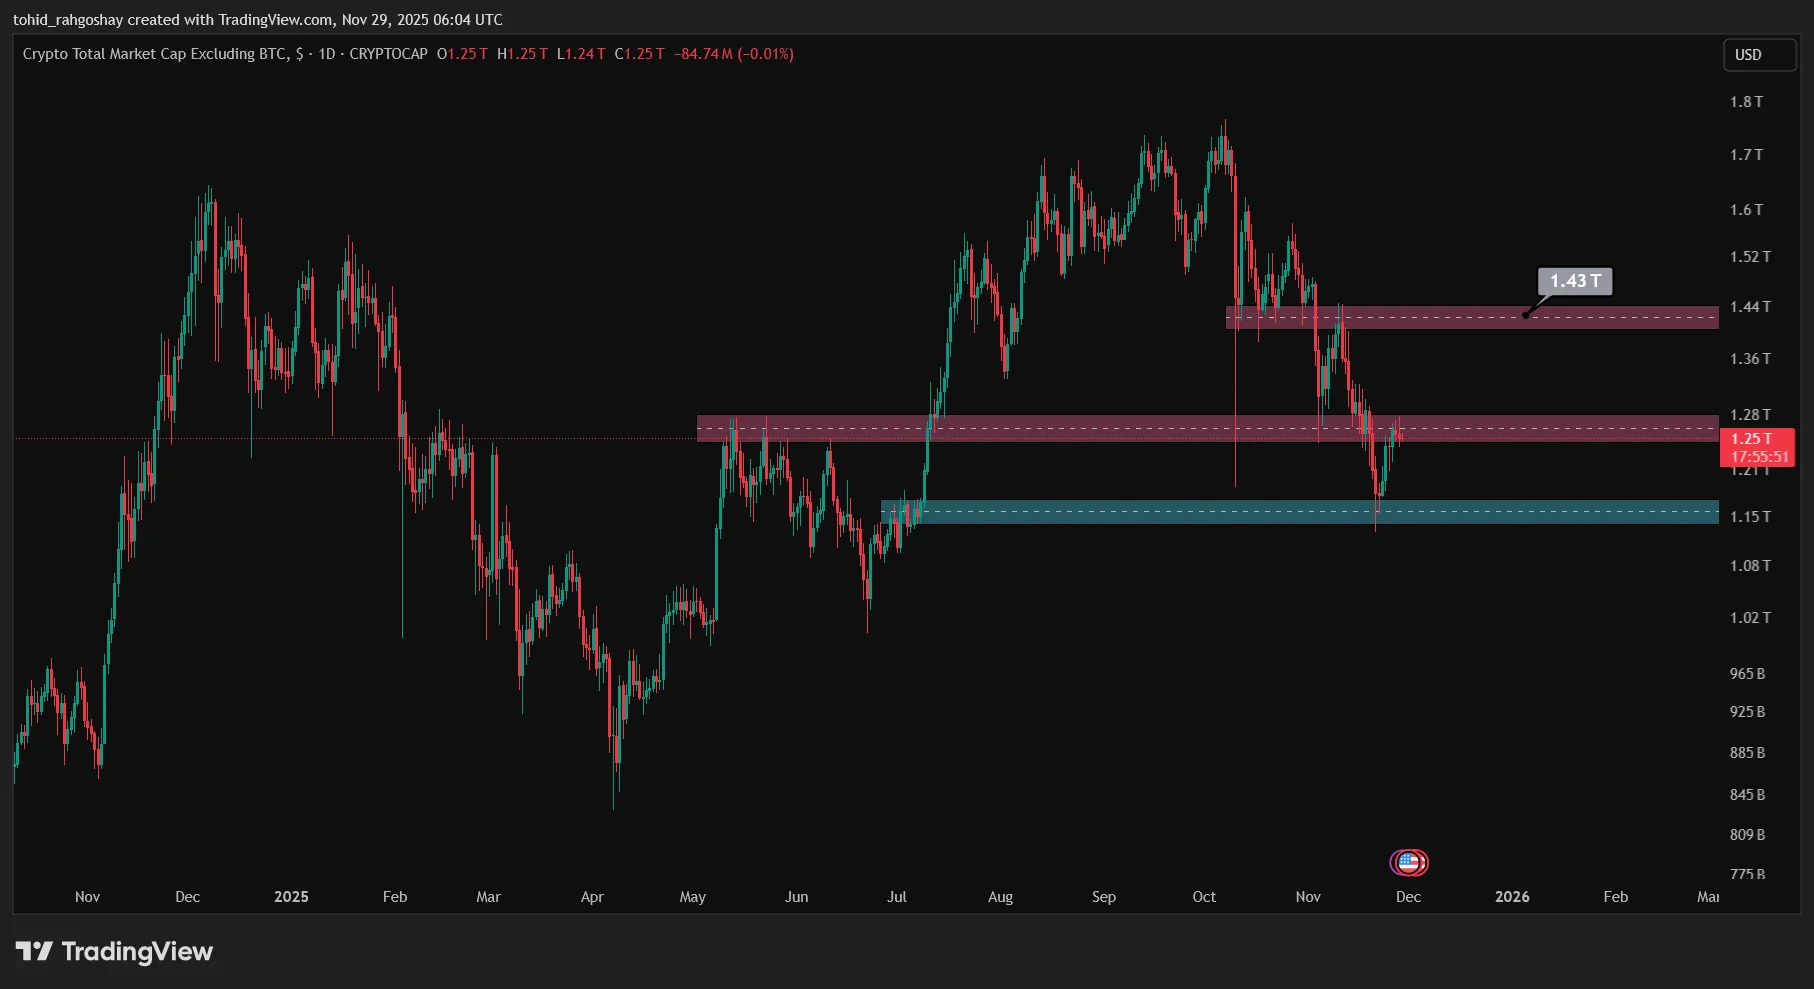Click the 1.8 T price scale label
This screenshot has height=989, width=1814.
[x=1746, y=102]
